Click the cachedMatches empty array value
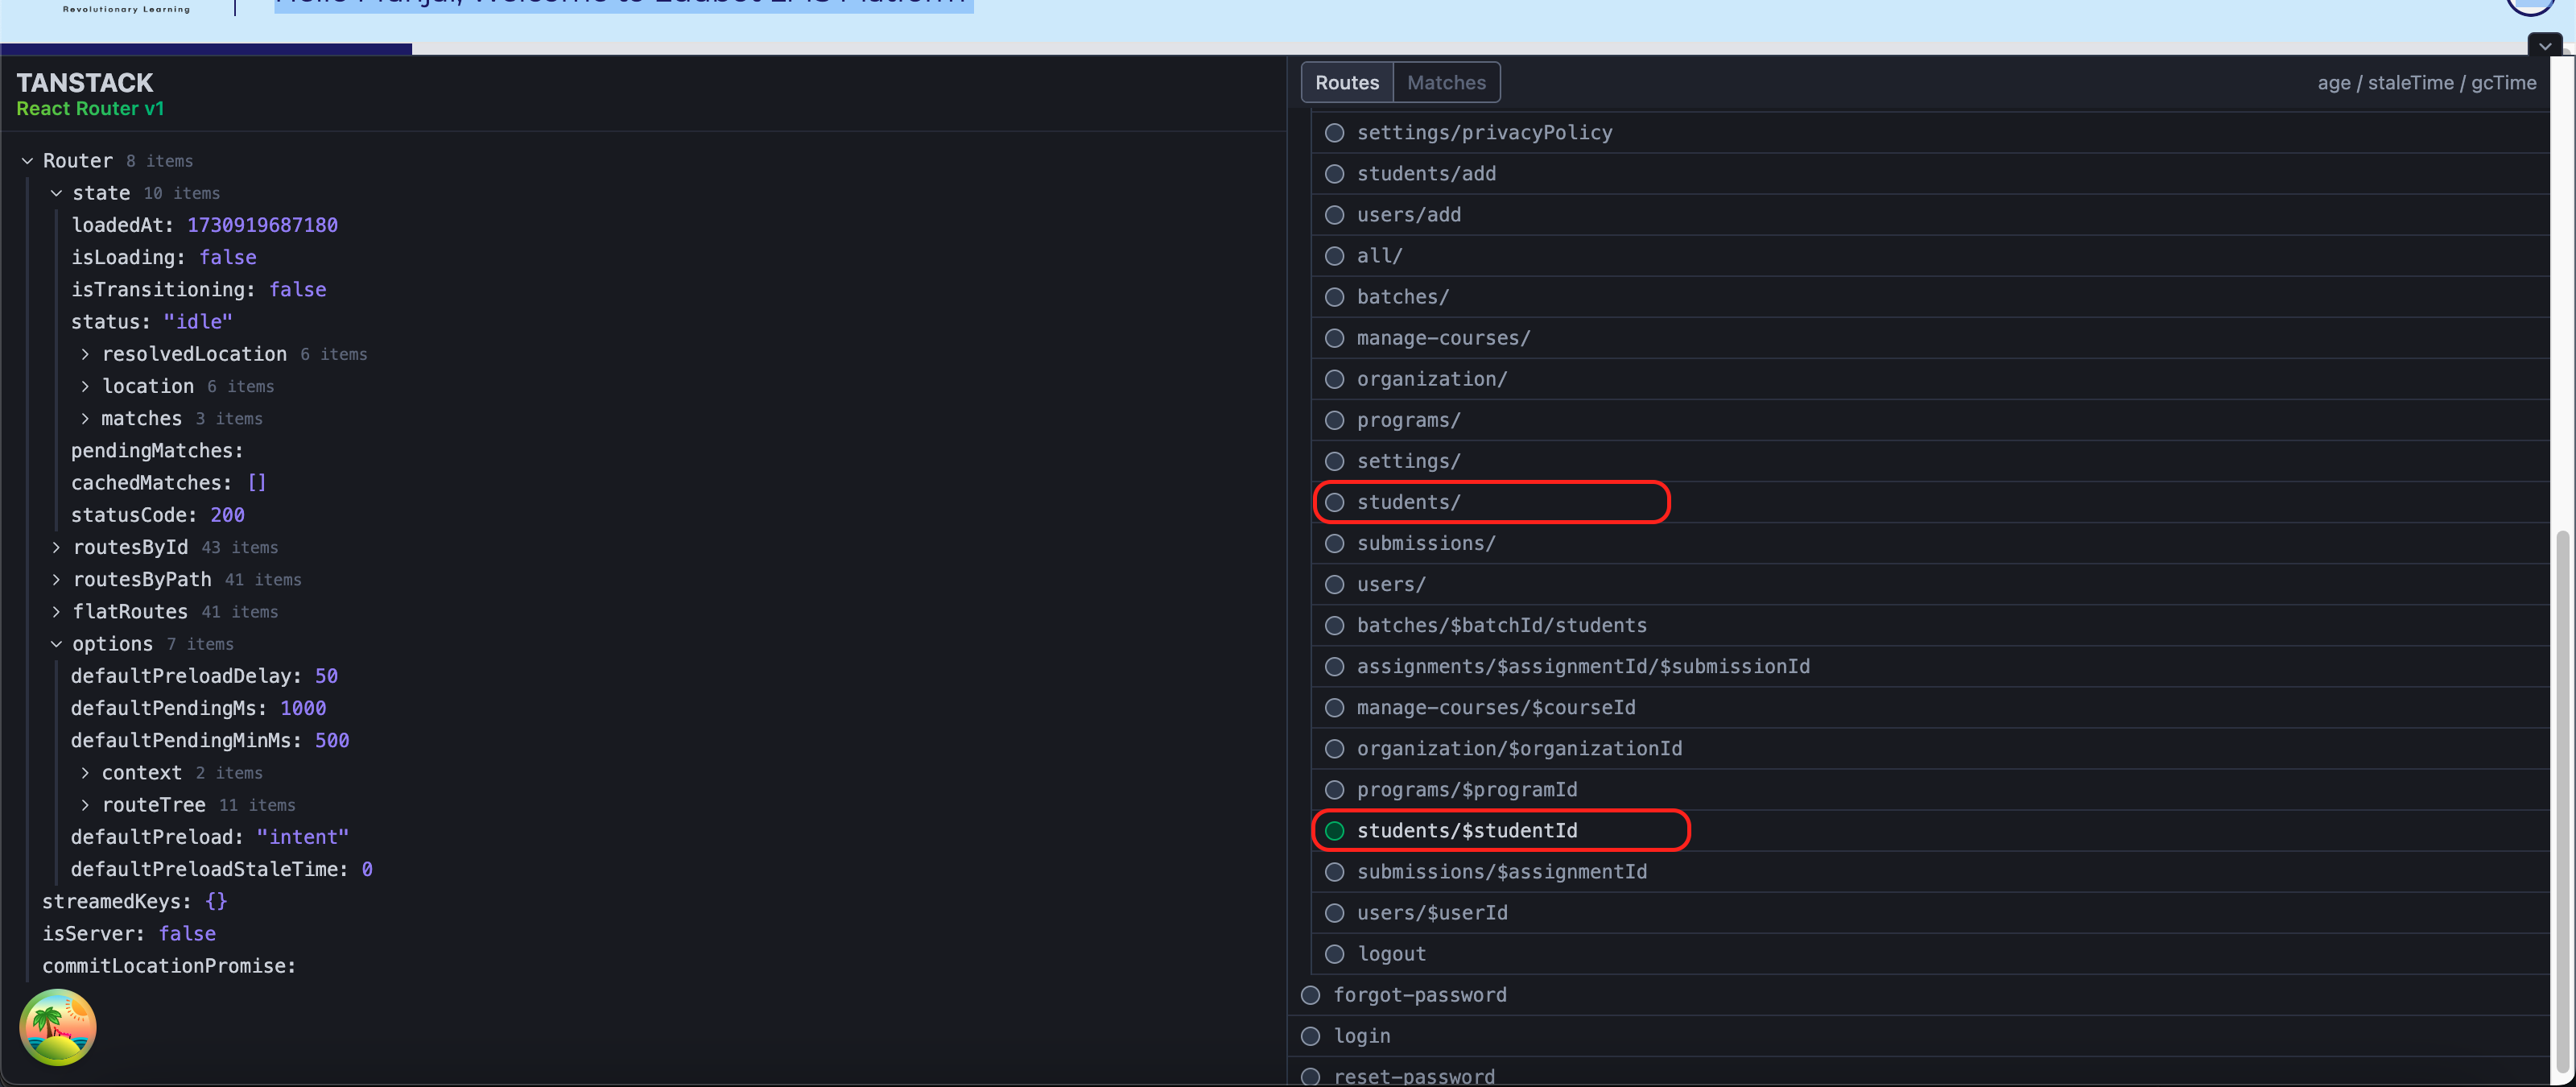The width and height of the screenshot is (2576, 1087). click(x=257, y=483)
